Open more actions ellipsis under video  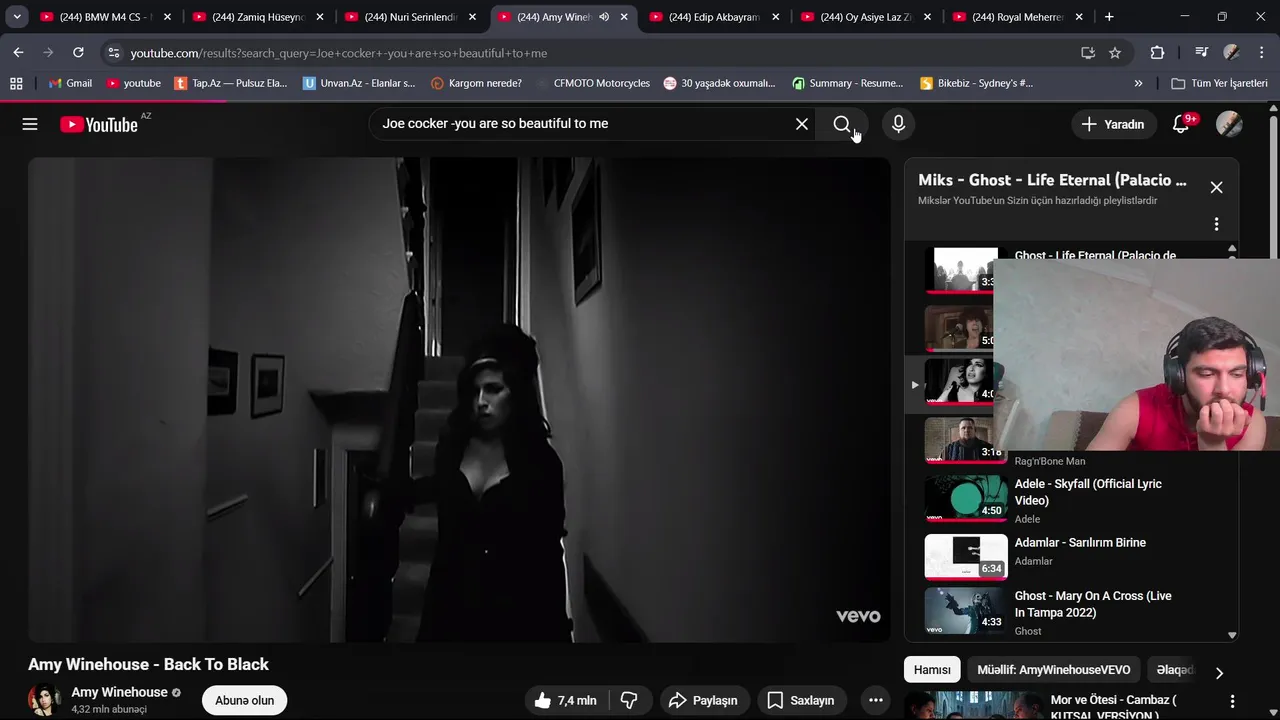pos(876,701)
